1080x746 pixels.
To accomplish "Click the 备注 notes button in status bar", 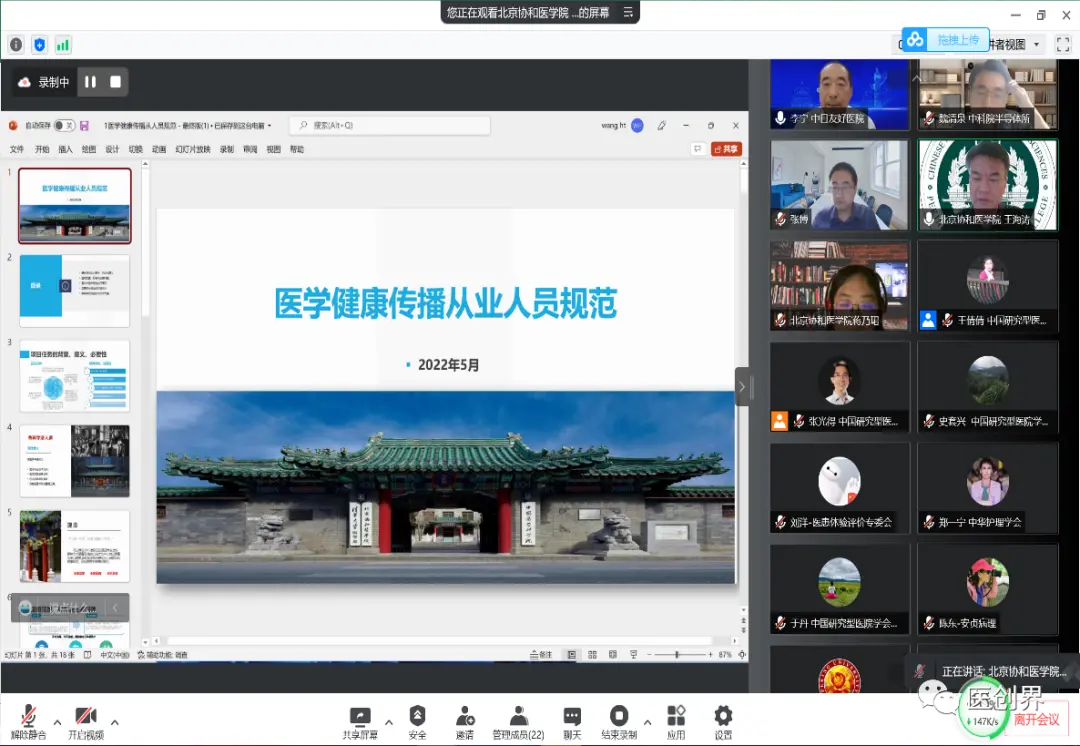I will point(541,654).
